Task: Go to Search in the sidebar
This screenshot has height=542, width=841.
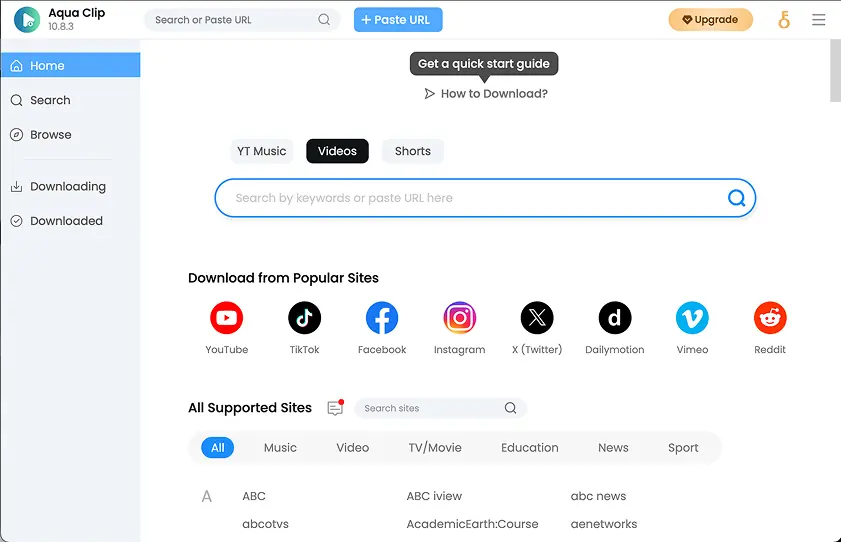Action: point(70,100)
